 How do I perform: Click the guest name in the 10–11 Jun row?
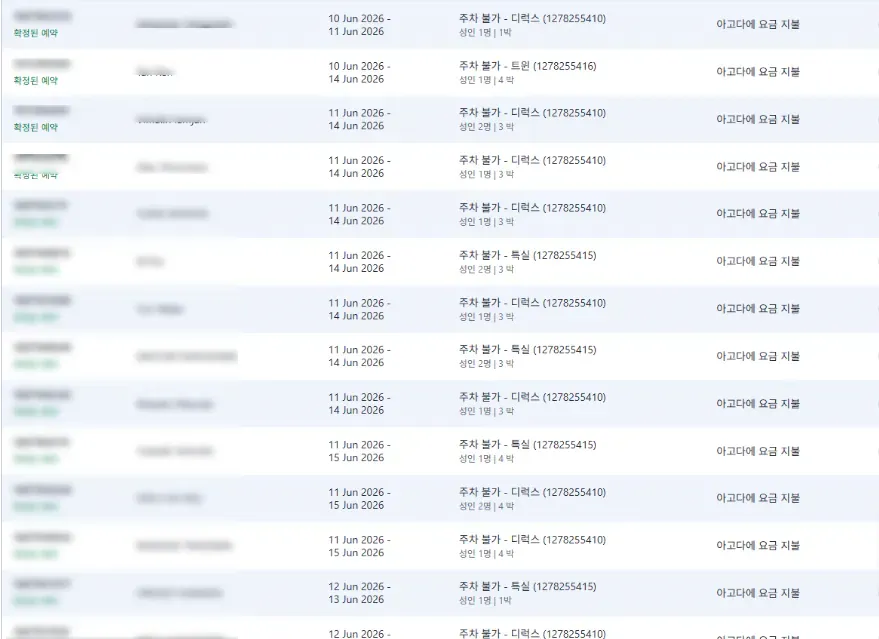click(184, 24)
